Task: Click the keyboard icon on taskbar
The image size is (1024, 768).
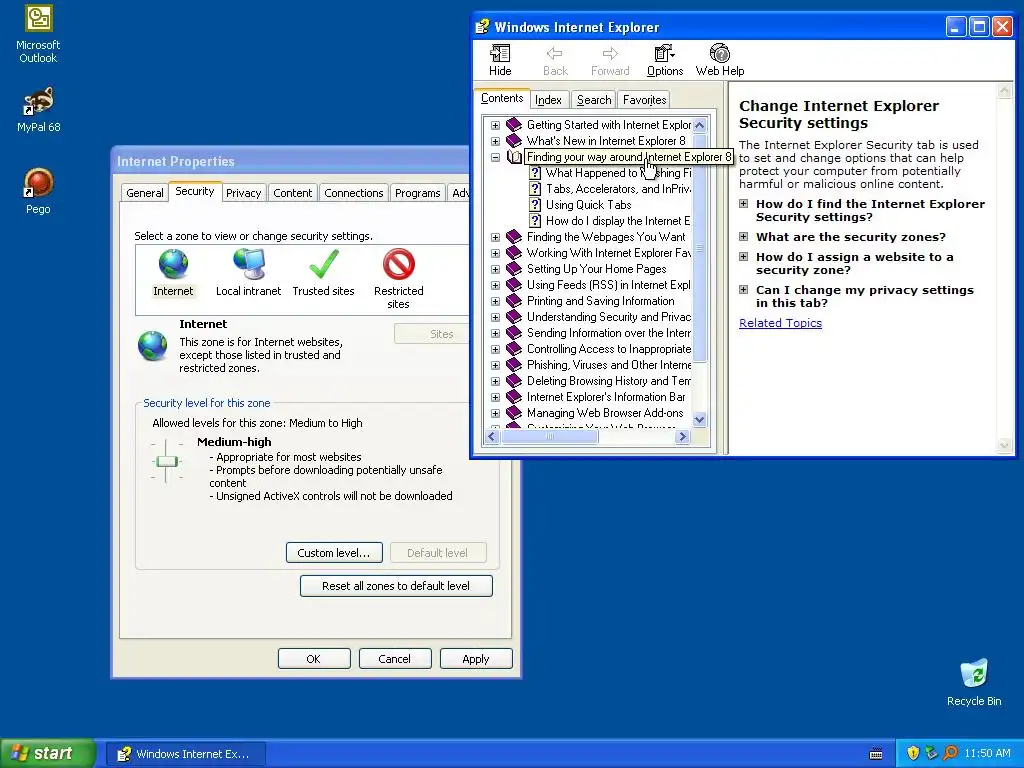Action: pos(876,754)
